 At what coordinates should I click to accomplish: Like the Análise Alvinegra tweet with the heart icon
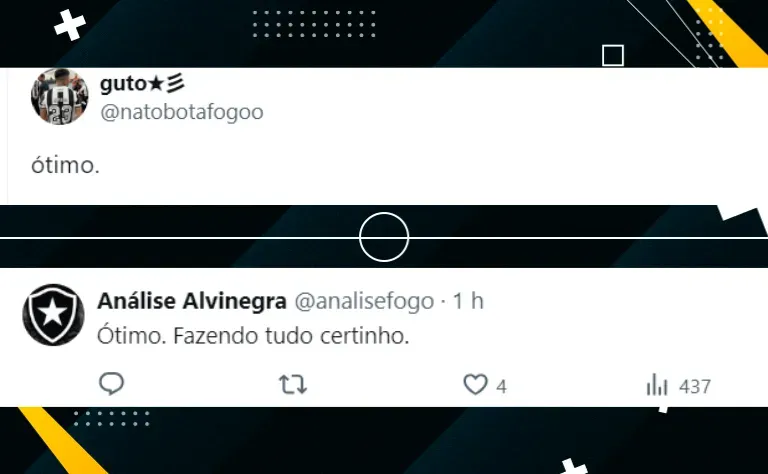pyautogui.click(x=476, y=384)
